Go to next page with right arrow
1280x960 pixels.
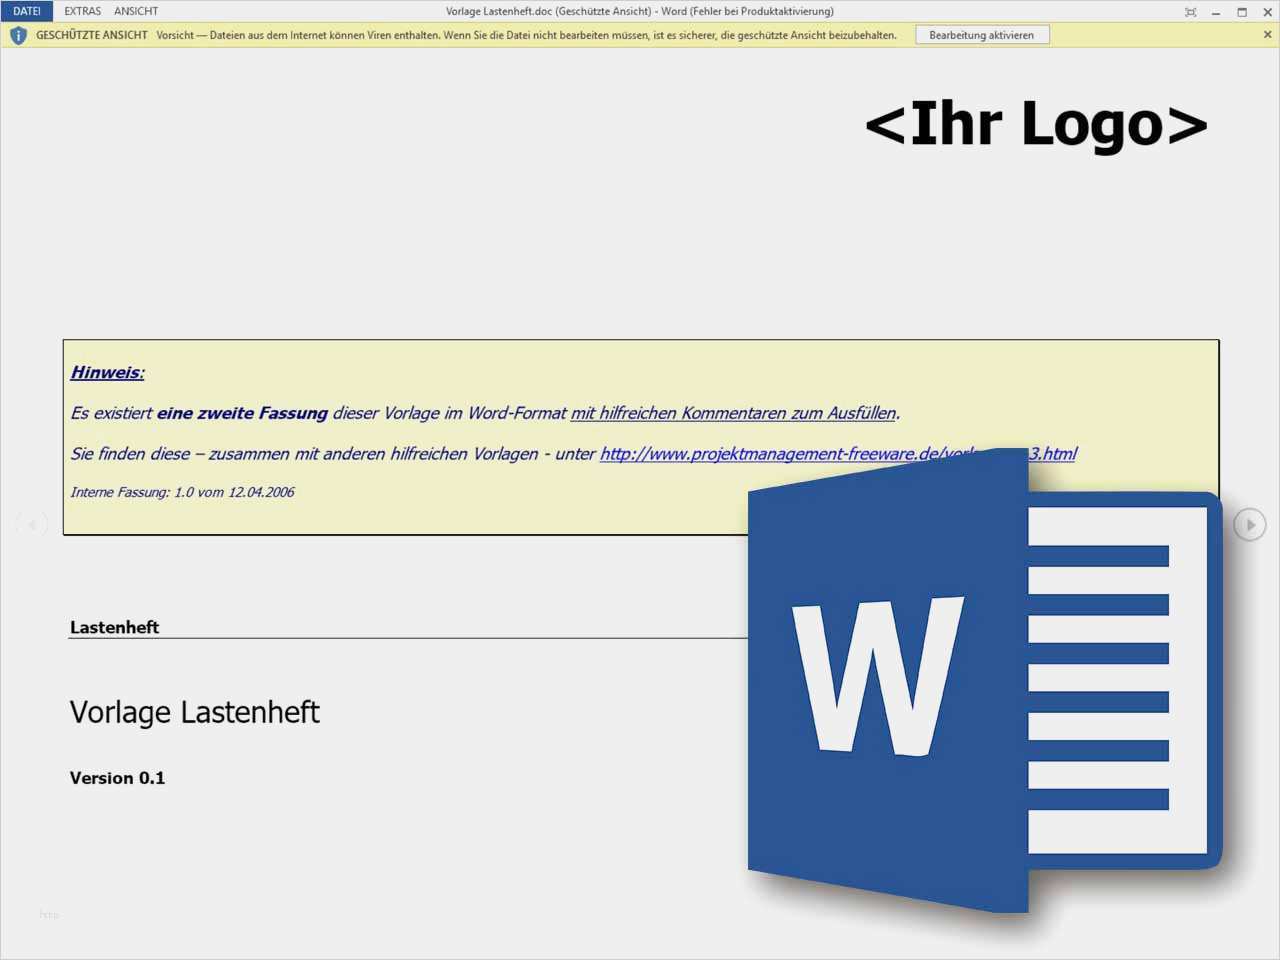click(x=1249, y=525)
